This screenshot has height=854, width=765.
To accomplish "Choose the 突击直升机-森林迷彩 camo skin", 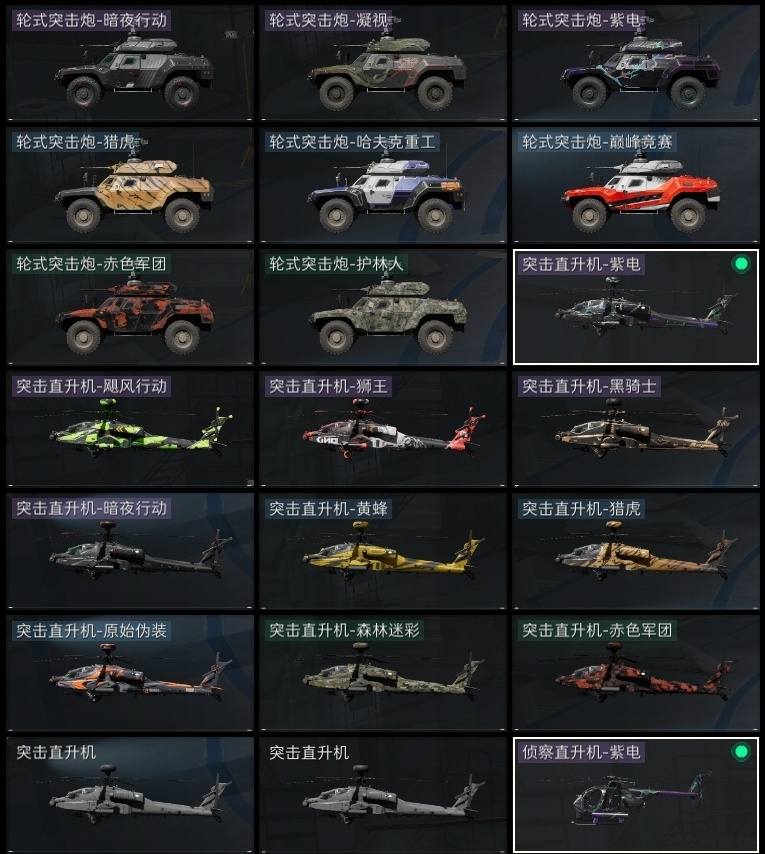I will 383,673.
